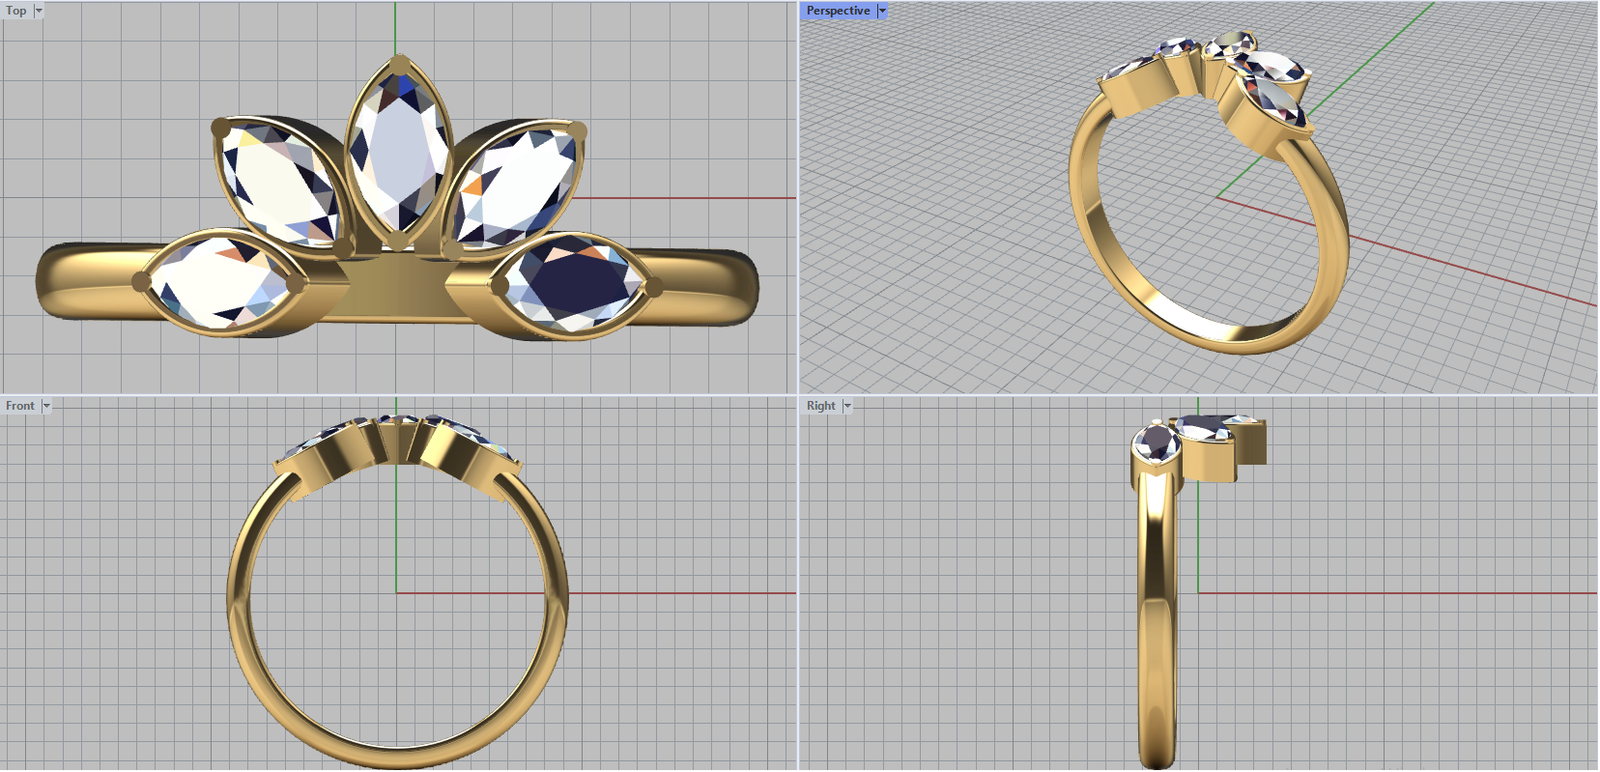Activate the Perspective viewport title label
This screenshot has width=1600, height=772.
click(838, 11)
